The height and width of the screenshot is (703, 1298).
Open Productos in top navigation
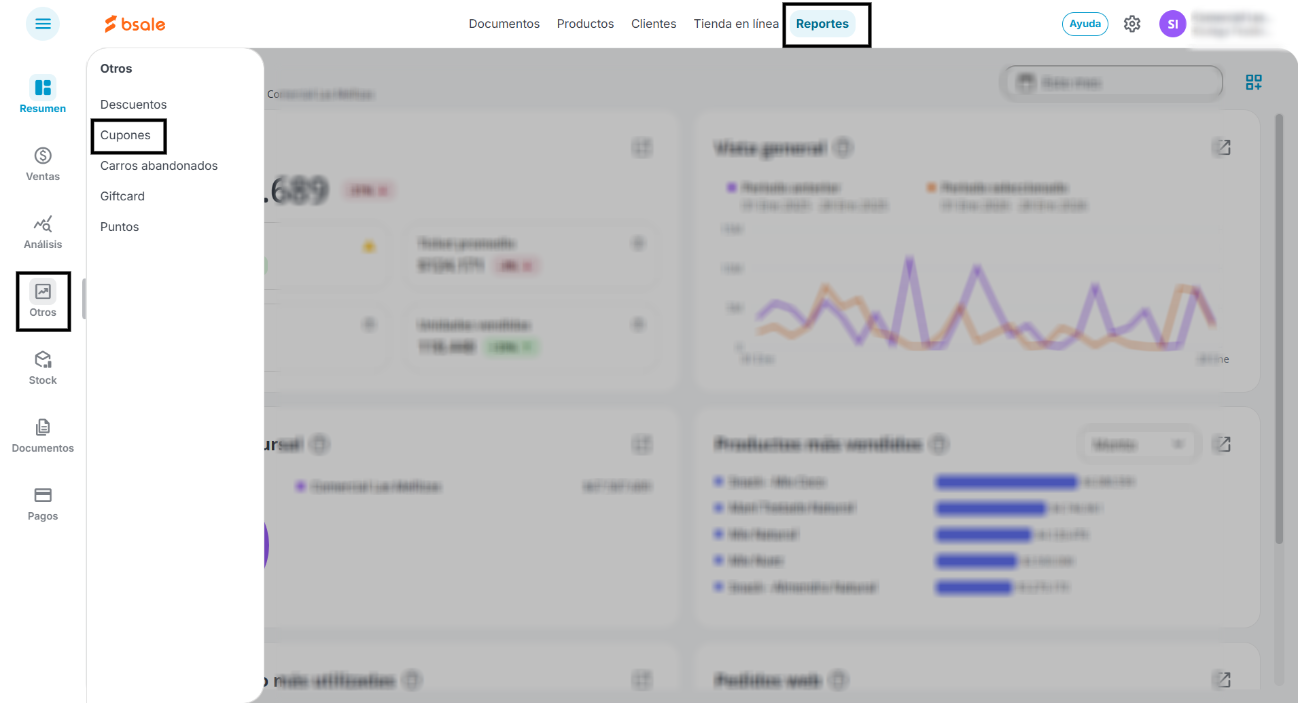[585, 24]
